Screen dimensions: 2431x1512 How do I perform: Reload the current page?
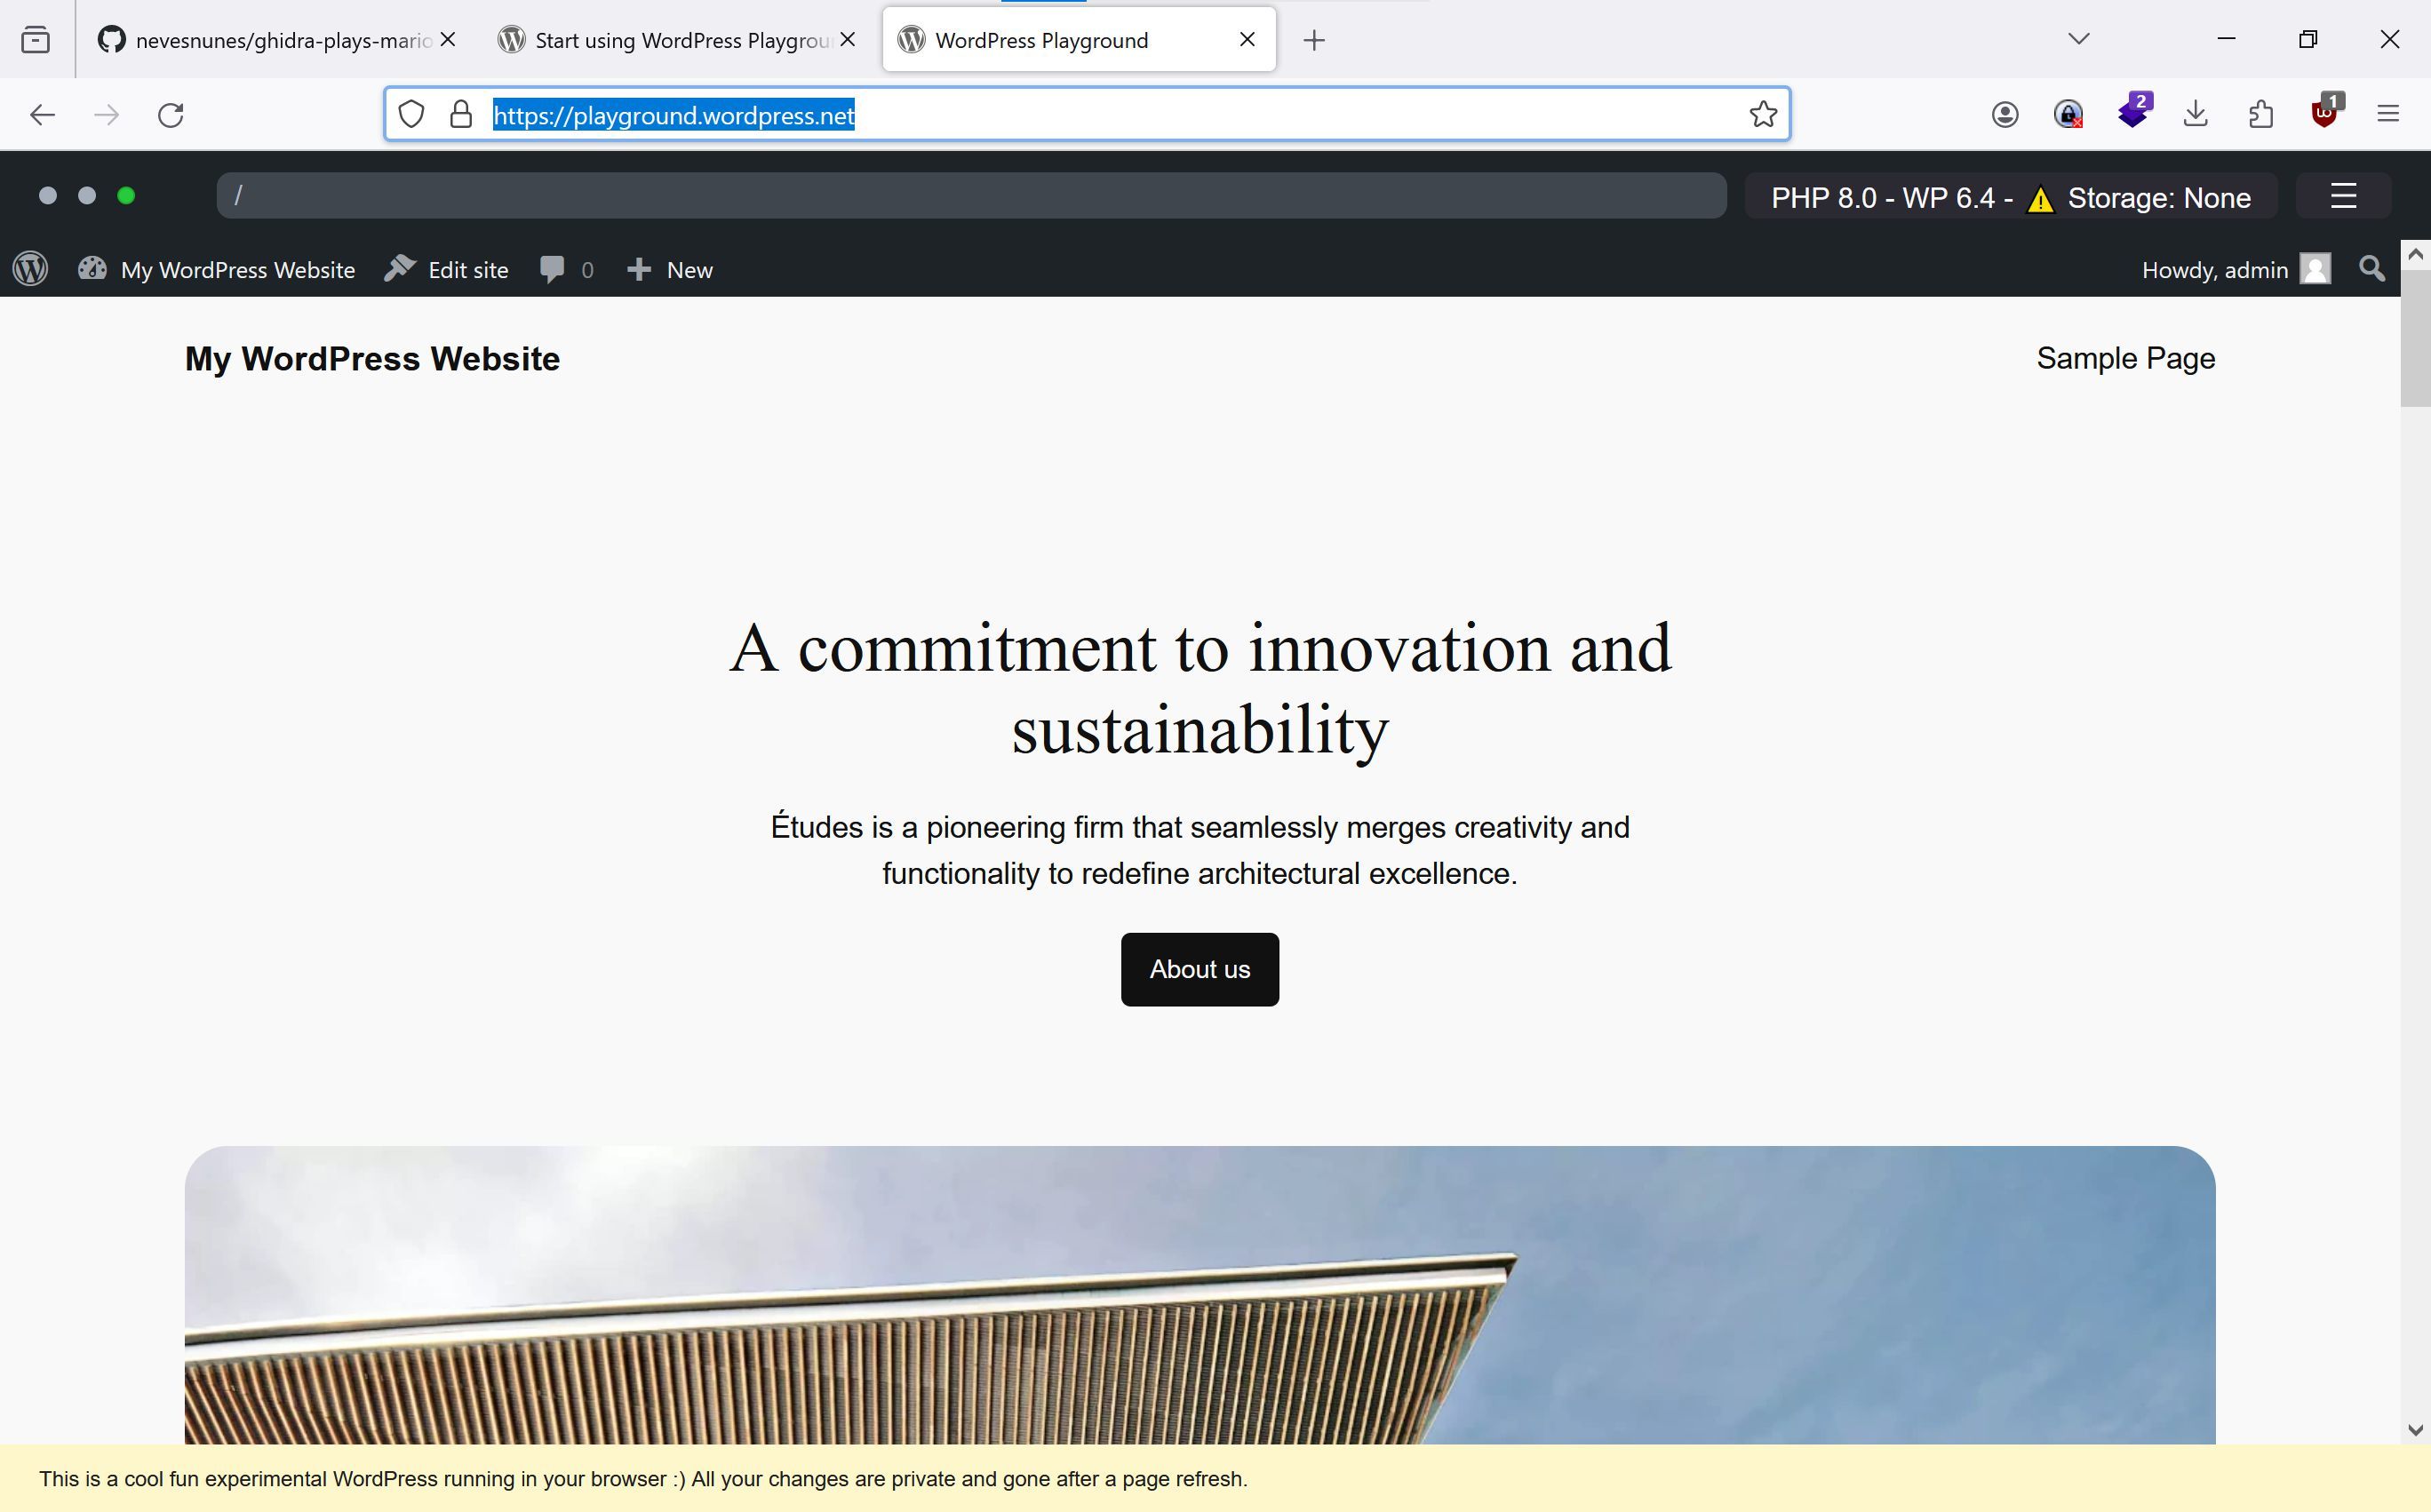pyautogui.click(x=171, y=115)
